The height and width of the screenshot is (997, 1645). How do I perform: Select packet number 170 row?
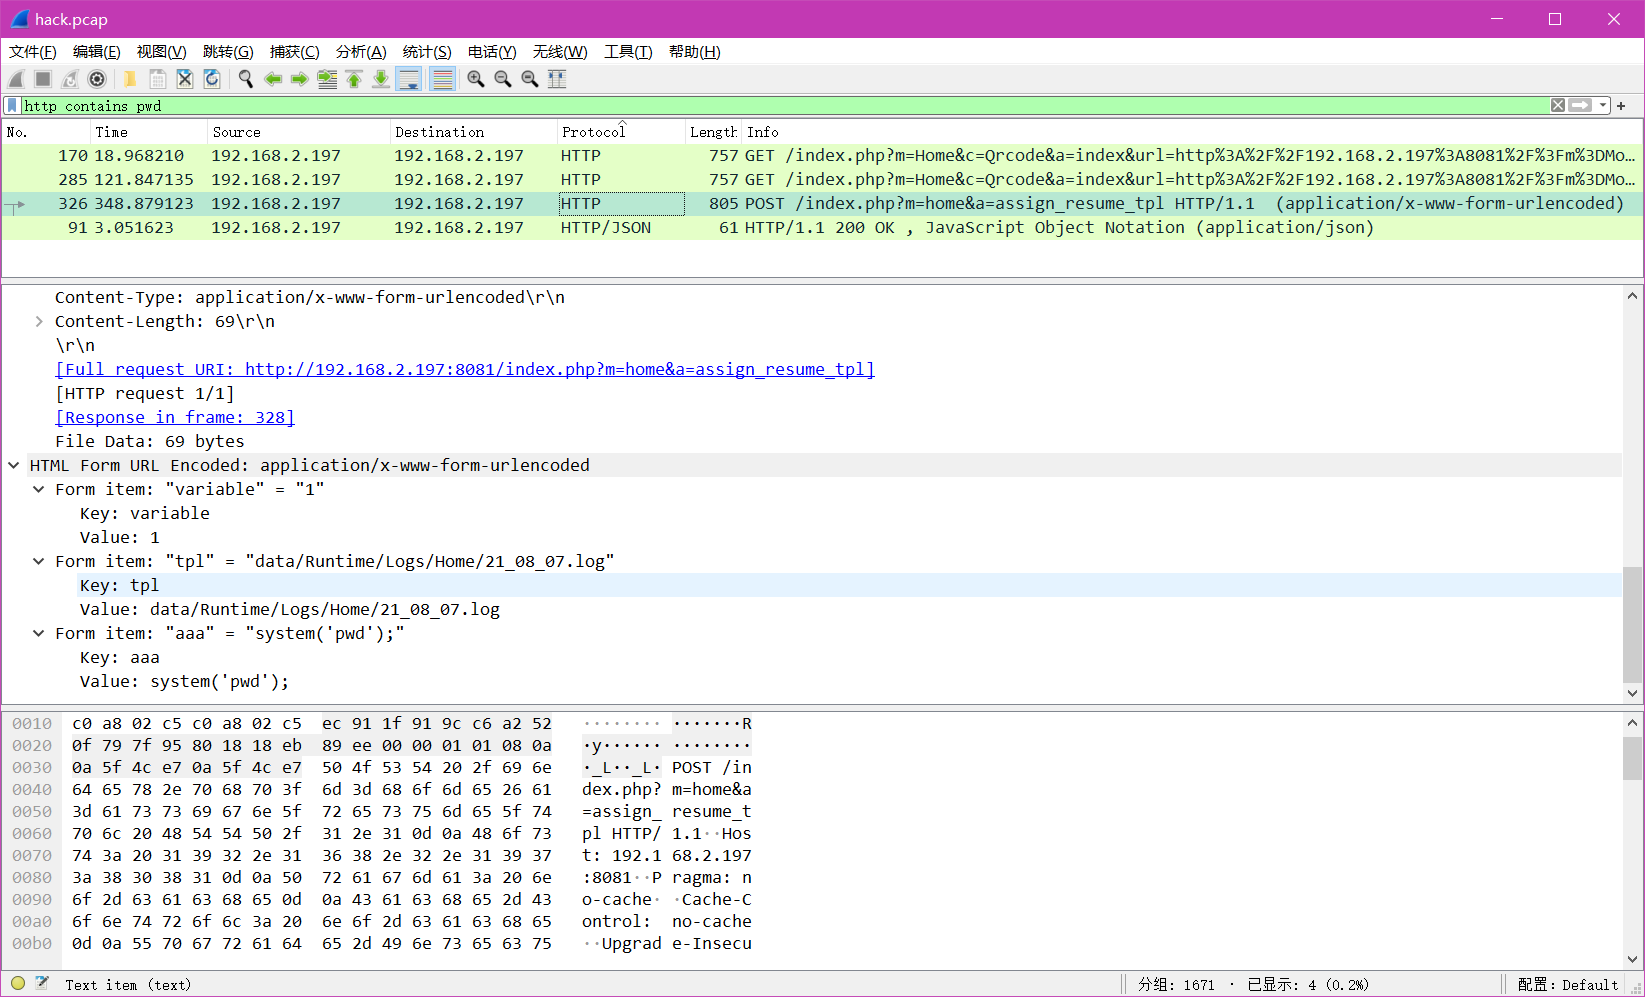[822, 156]
